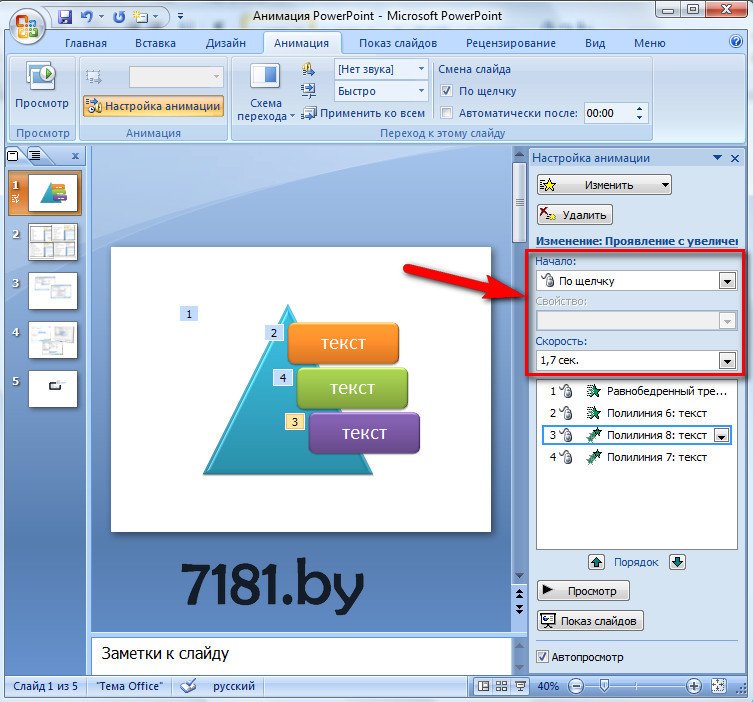Viewport: 753px width, 702px height.
Task: Click the Удалить animation button
Action: 574,215
